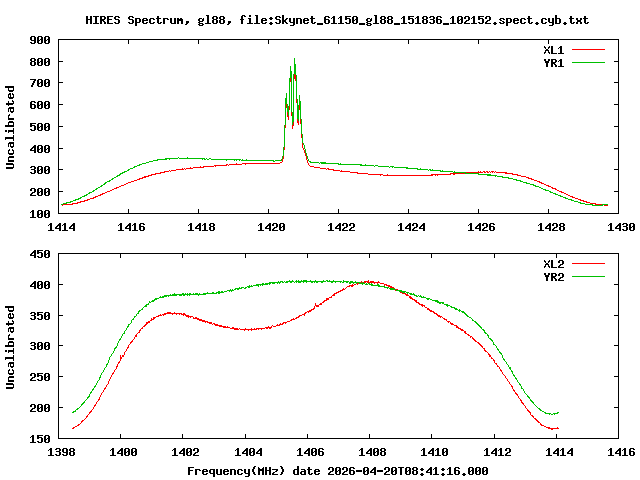
Task: Click the spectral peak top near 1420.7 MHz
Action: point(294,59)
